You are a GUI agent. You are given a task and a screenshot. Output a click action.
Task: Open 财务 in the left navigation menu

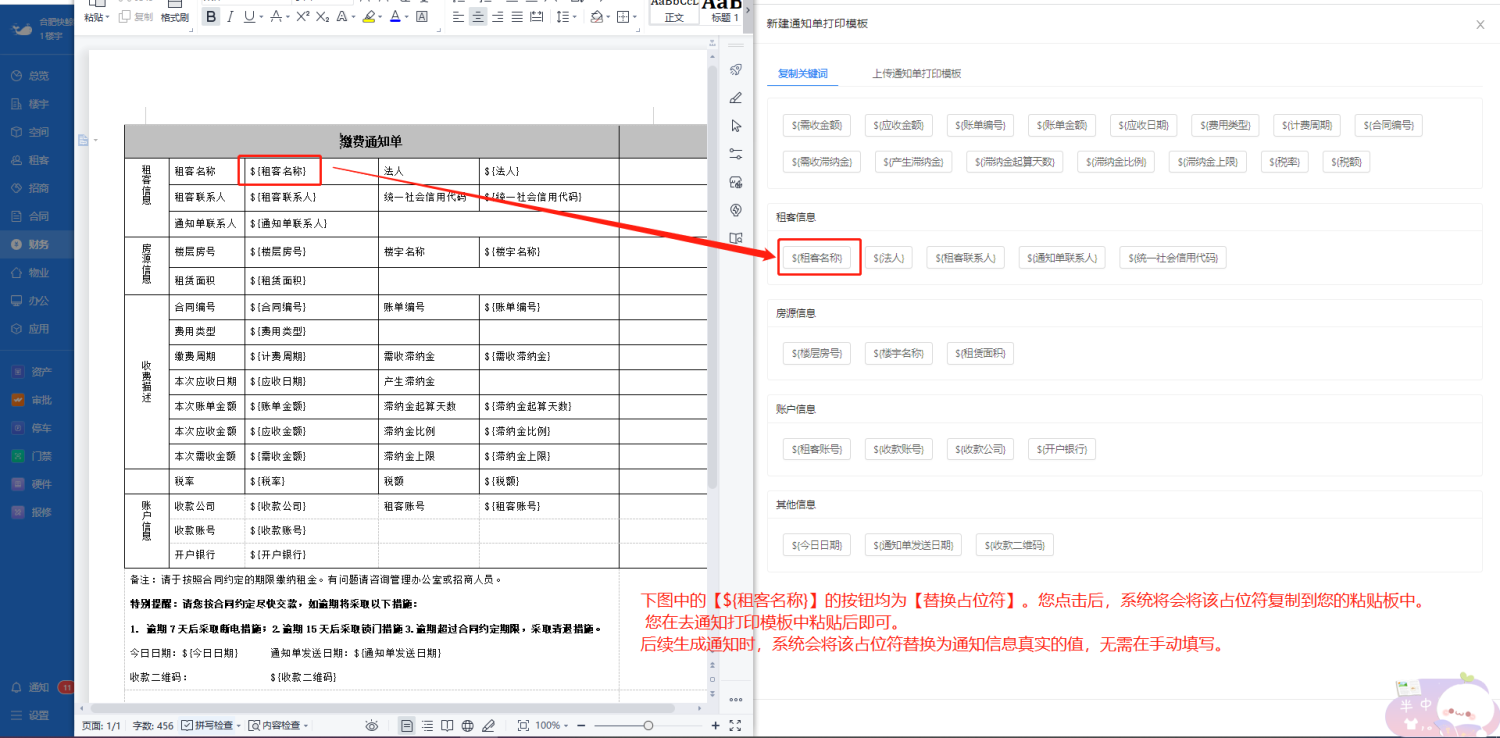pos(37,244)
